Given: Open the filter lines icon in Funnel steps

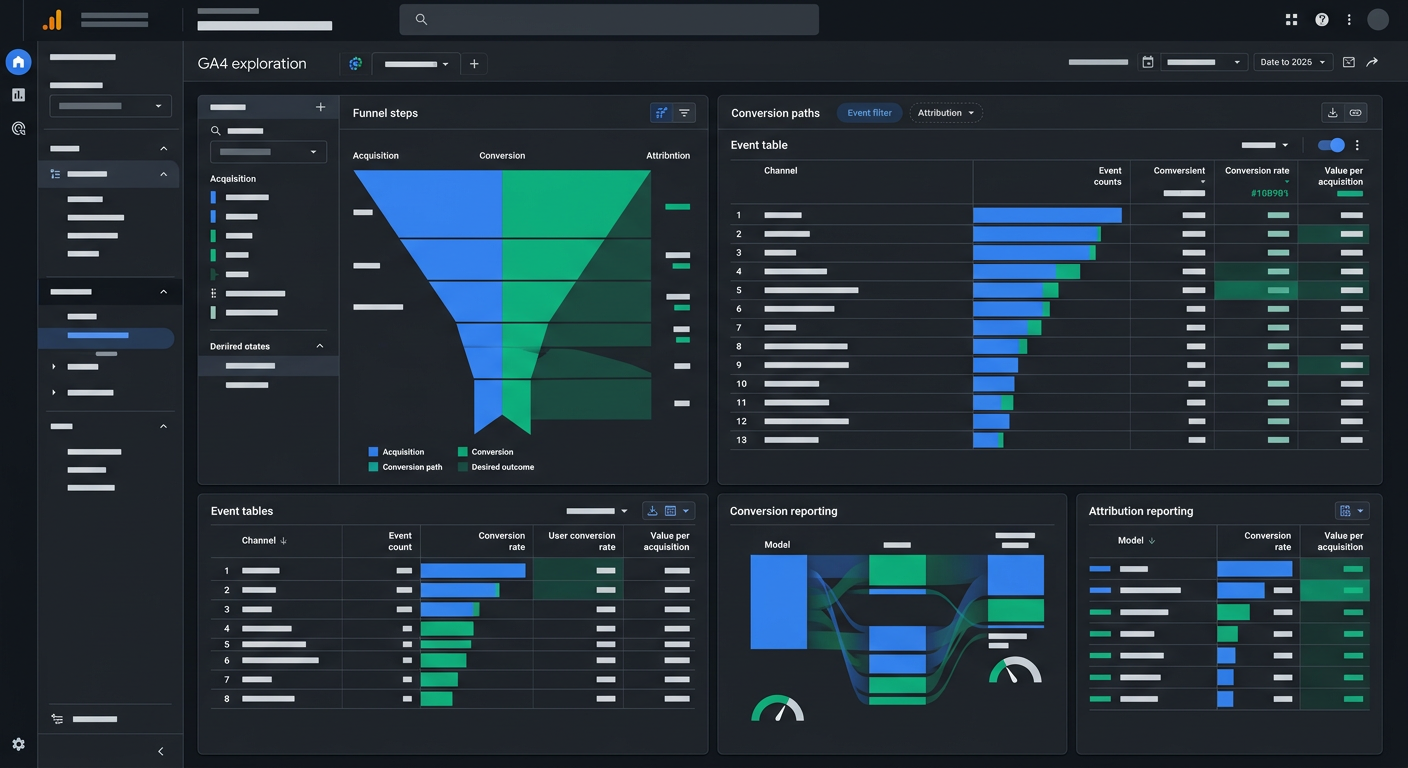Looking at the screenshot, I should click(x=684, y=113).
